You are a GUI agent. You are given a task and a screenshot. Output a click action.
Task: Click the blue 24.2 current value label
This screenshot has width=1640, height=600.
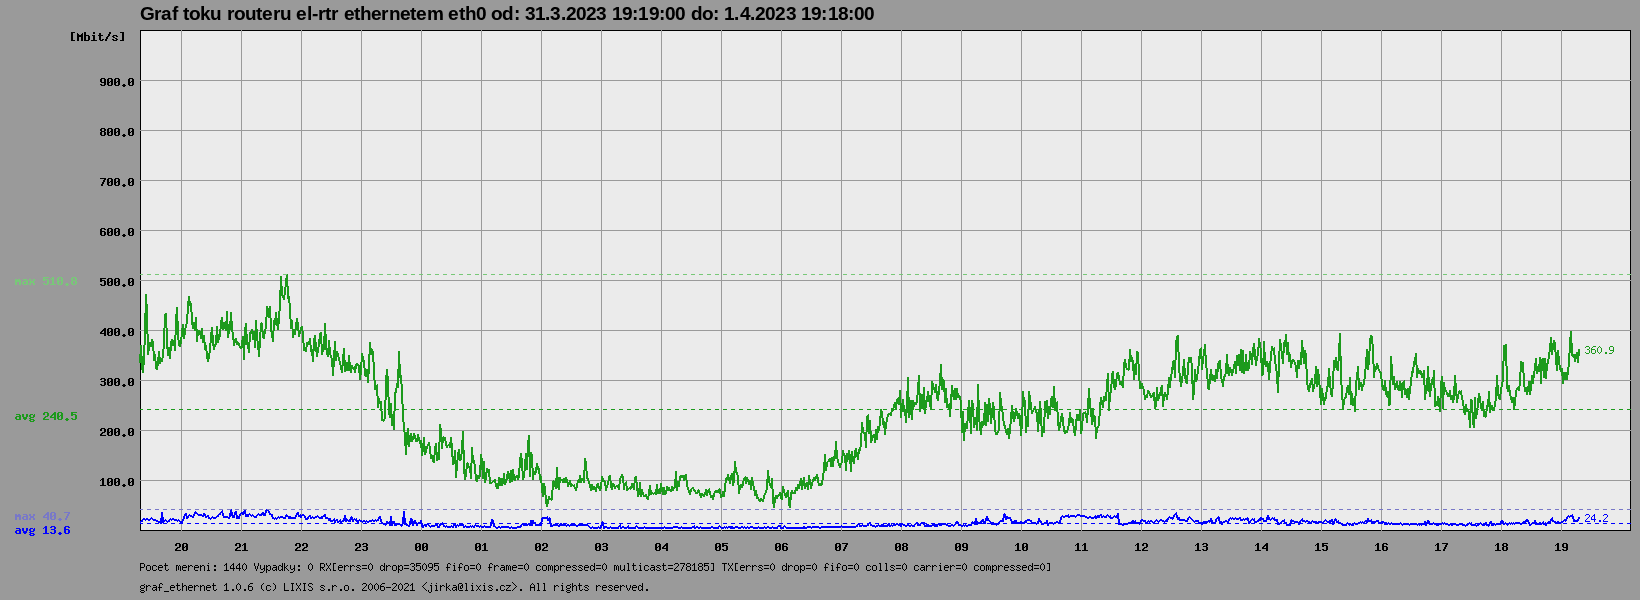click(1596, 518)
